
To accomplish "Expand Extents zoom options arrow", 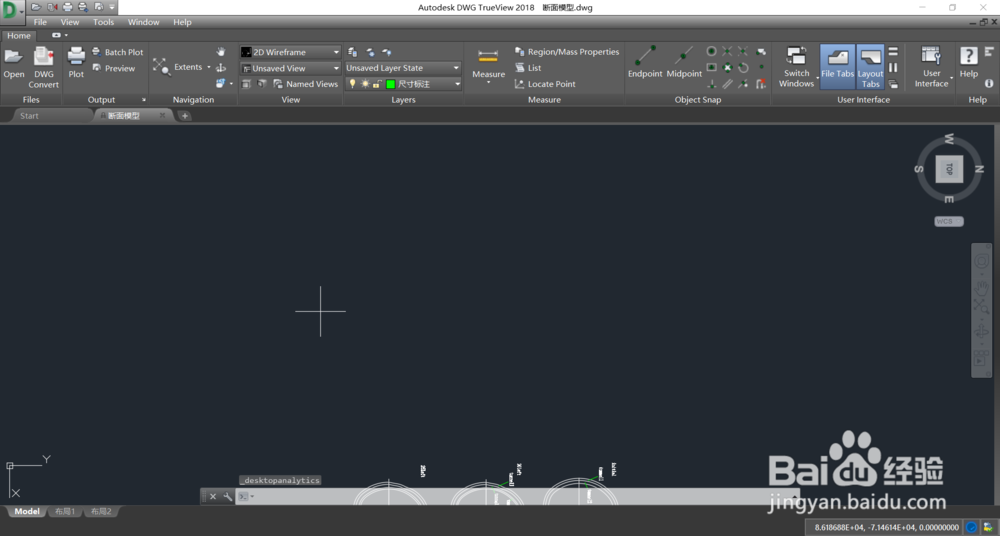I will click(209, 67).
